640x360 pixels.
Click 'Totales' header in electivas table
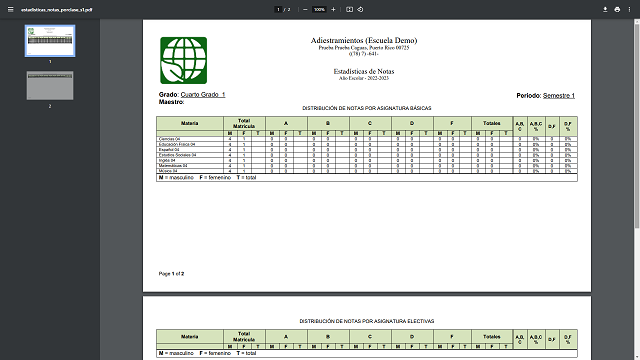pos(491,337)
